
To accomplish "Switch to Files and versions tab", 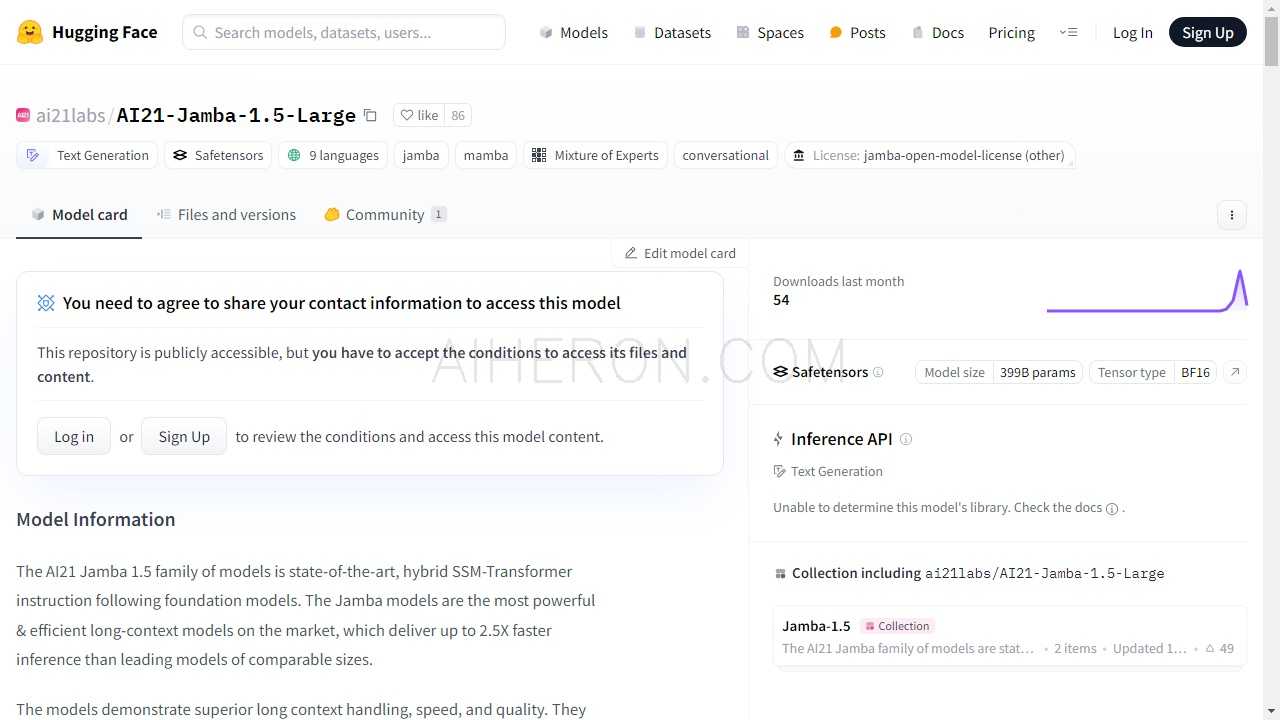I will (x=226, y=214).
